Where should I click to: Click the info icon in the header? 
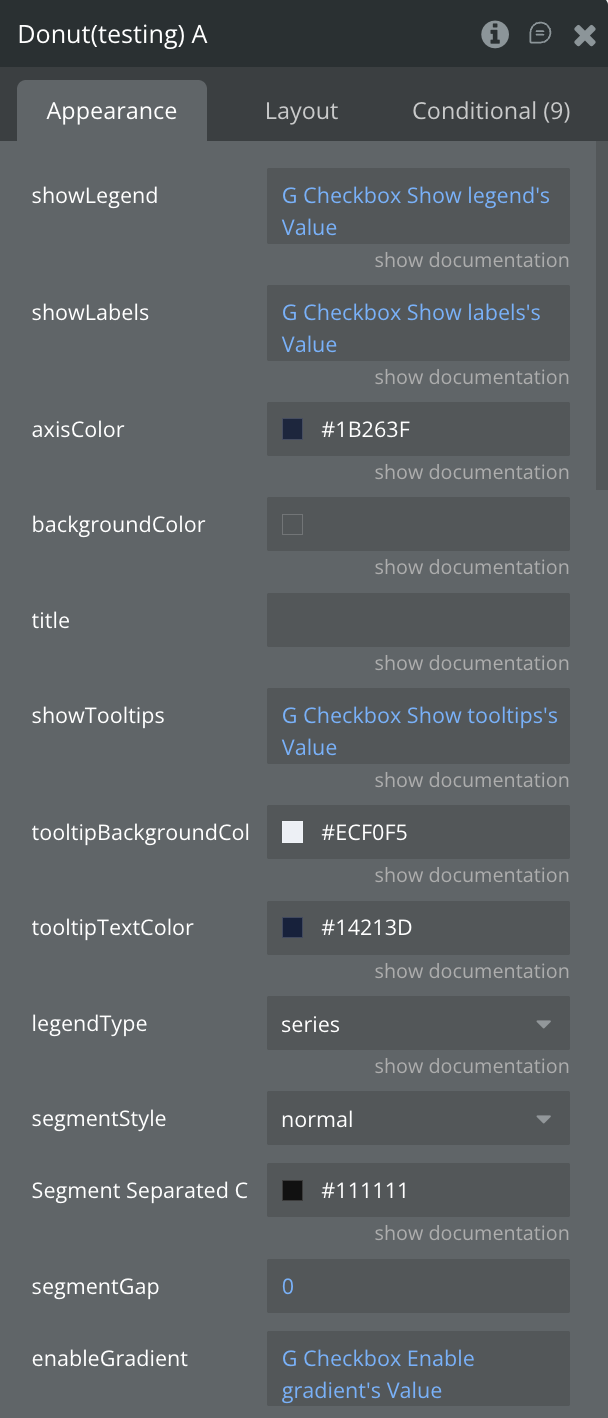pos(494,35)
